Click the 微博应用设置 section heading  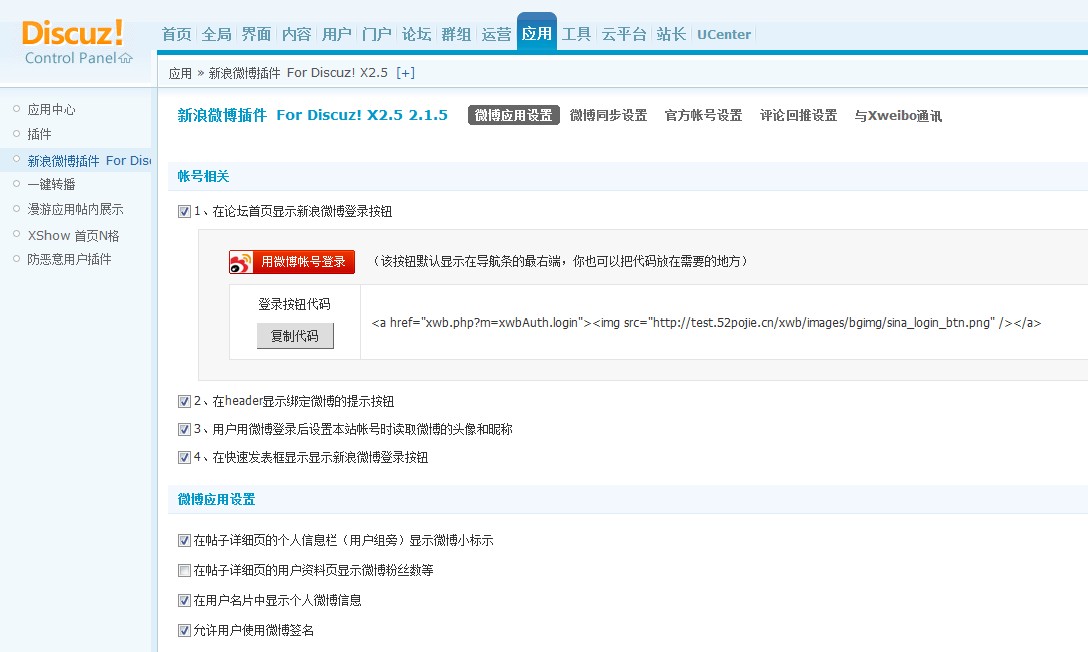[216, 499]
